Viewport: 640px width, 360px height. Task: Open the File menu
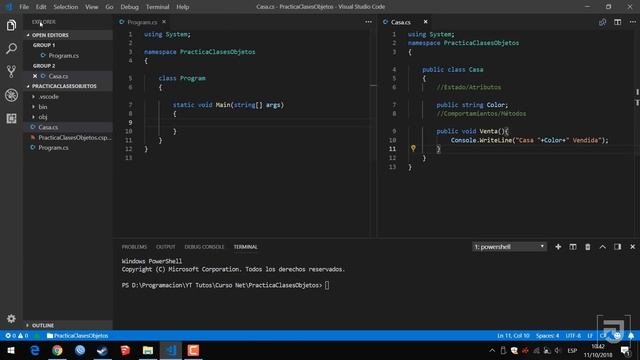coord(24,7)
